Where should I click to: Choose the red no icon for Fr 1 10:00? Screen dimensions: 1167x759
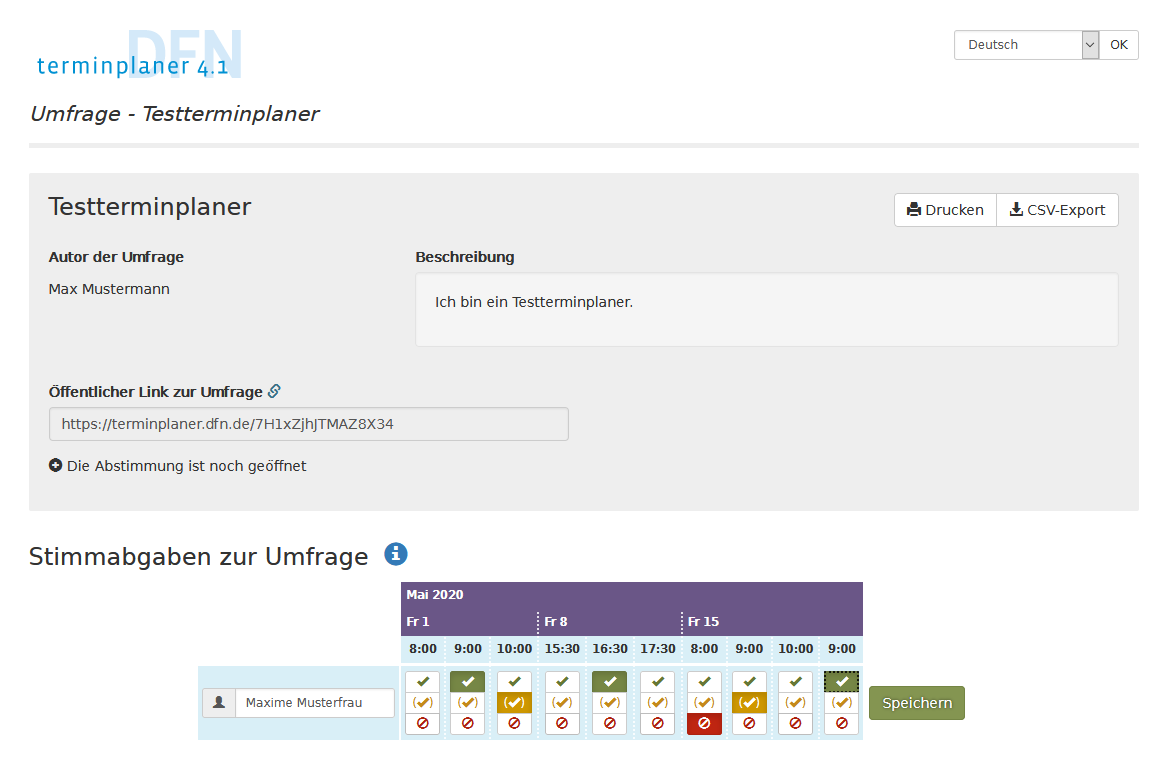pyautogui.click(x=514, y=724)
